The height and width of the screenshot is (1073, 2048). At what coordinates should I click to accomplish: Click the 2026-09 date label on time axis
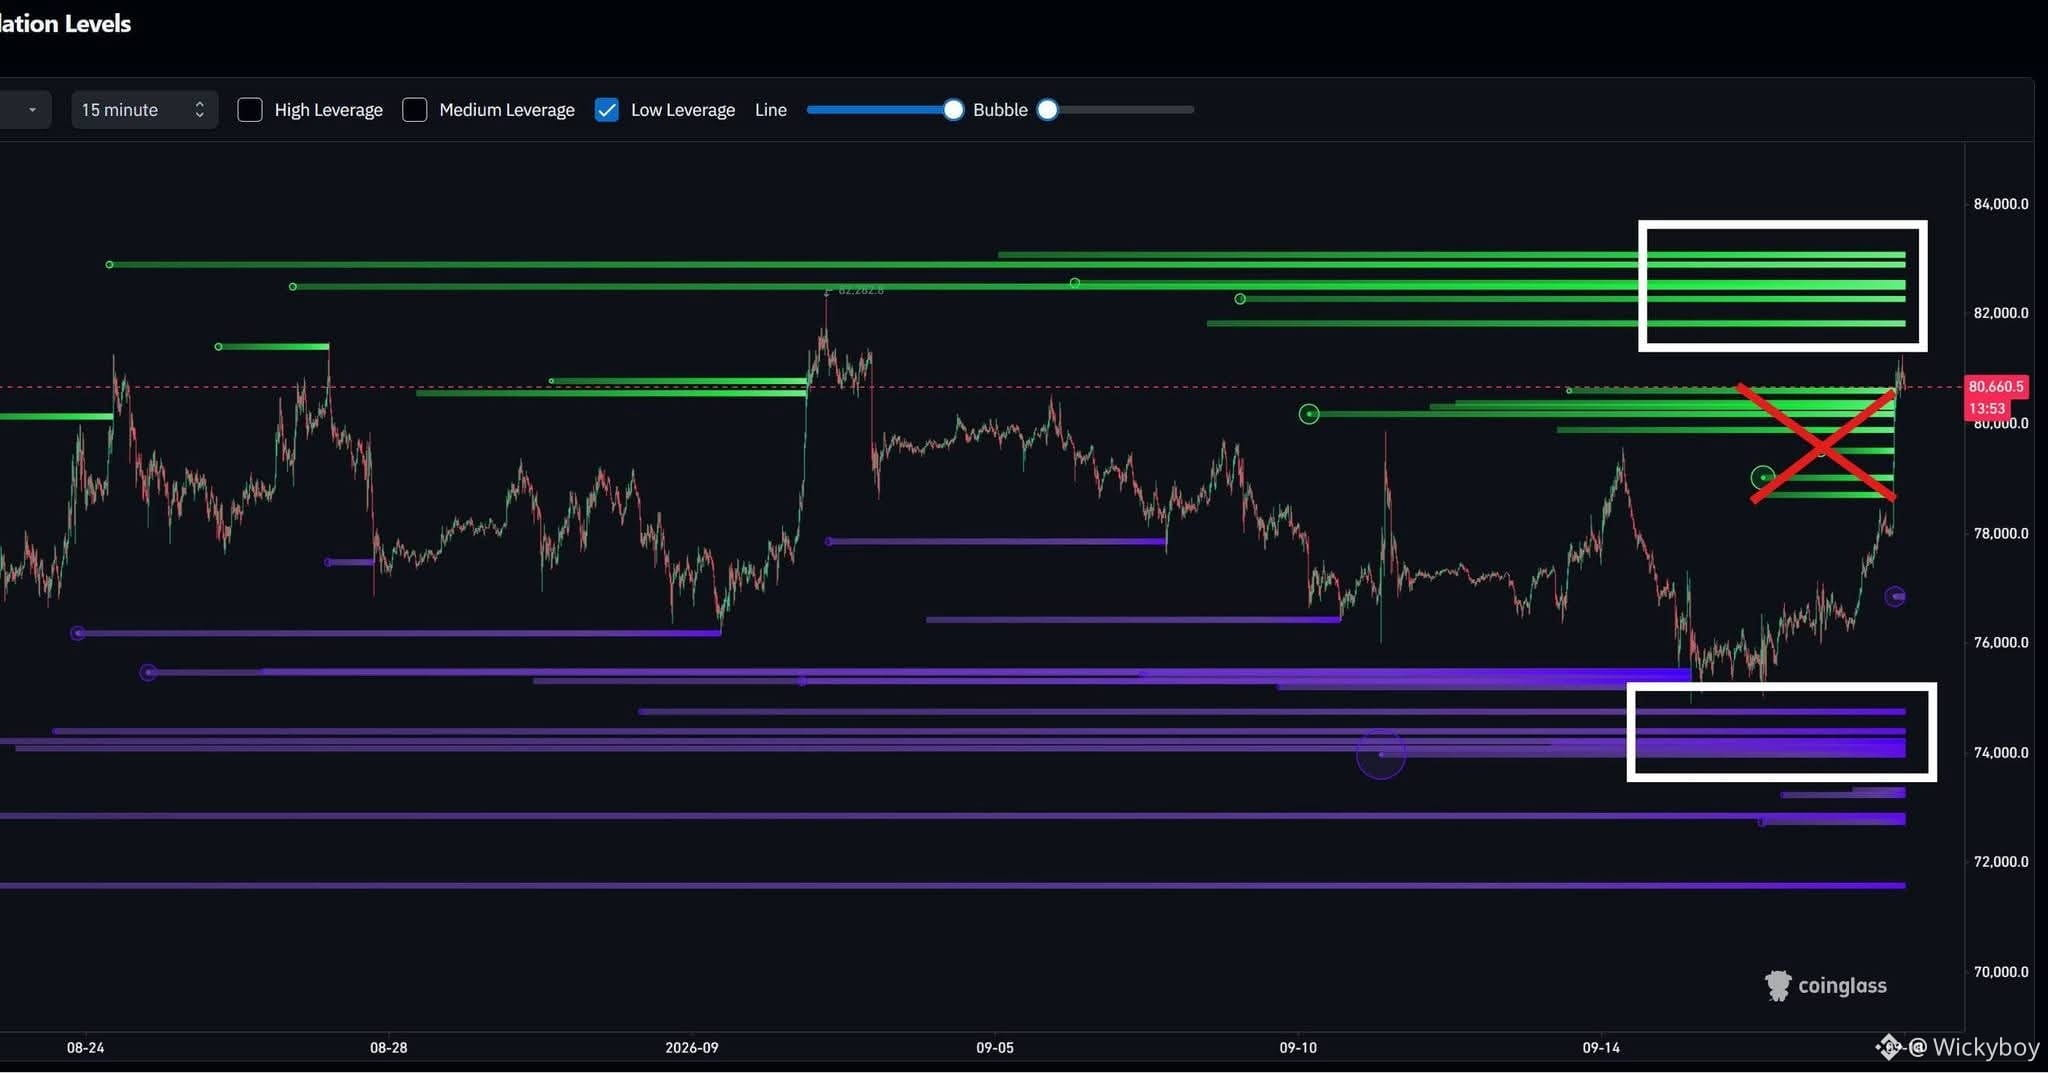(x=692, y=1048)
